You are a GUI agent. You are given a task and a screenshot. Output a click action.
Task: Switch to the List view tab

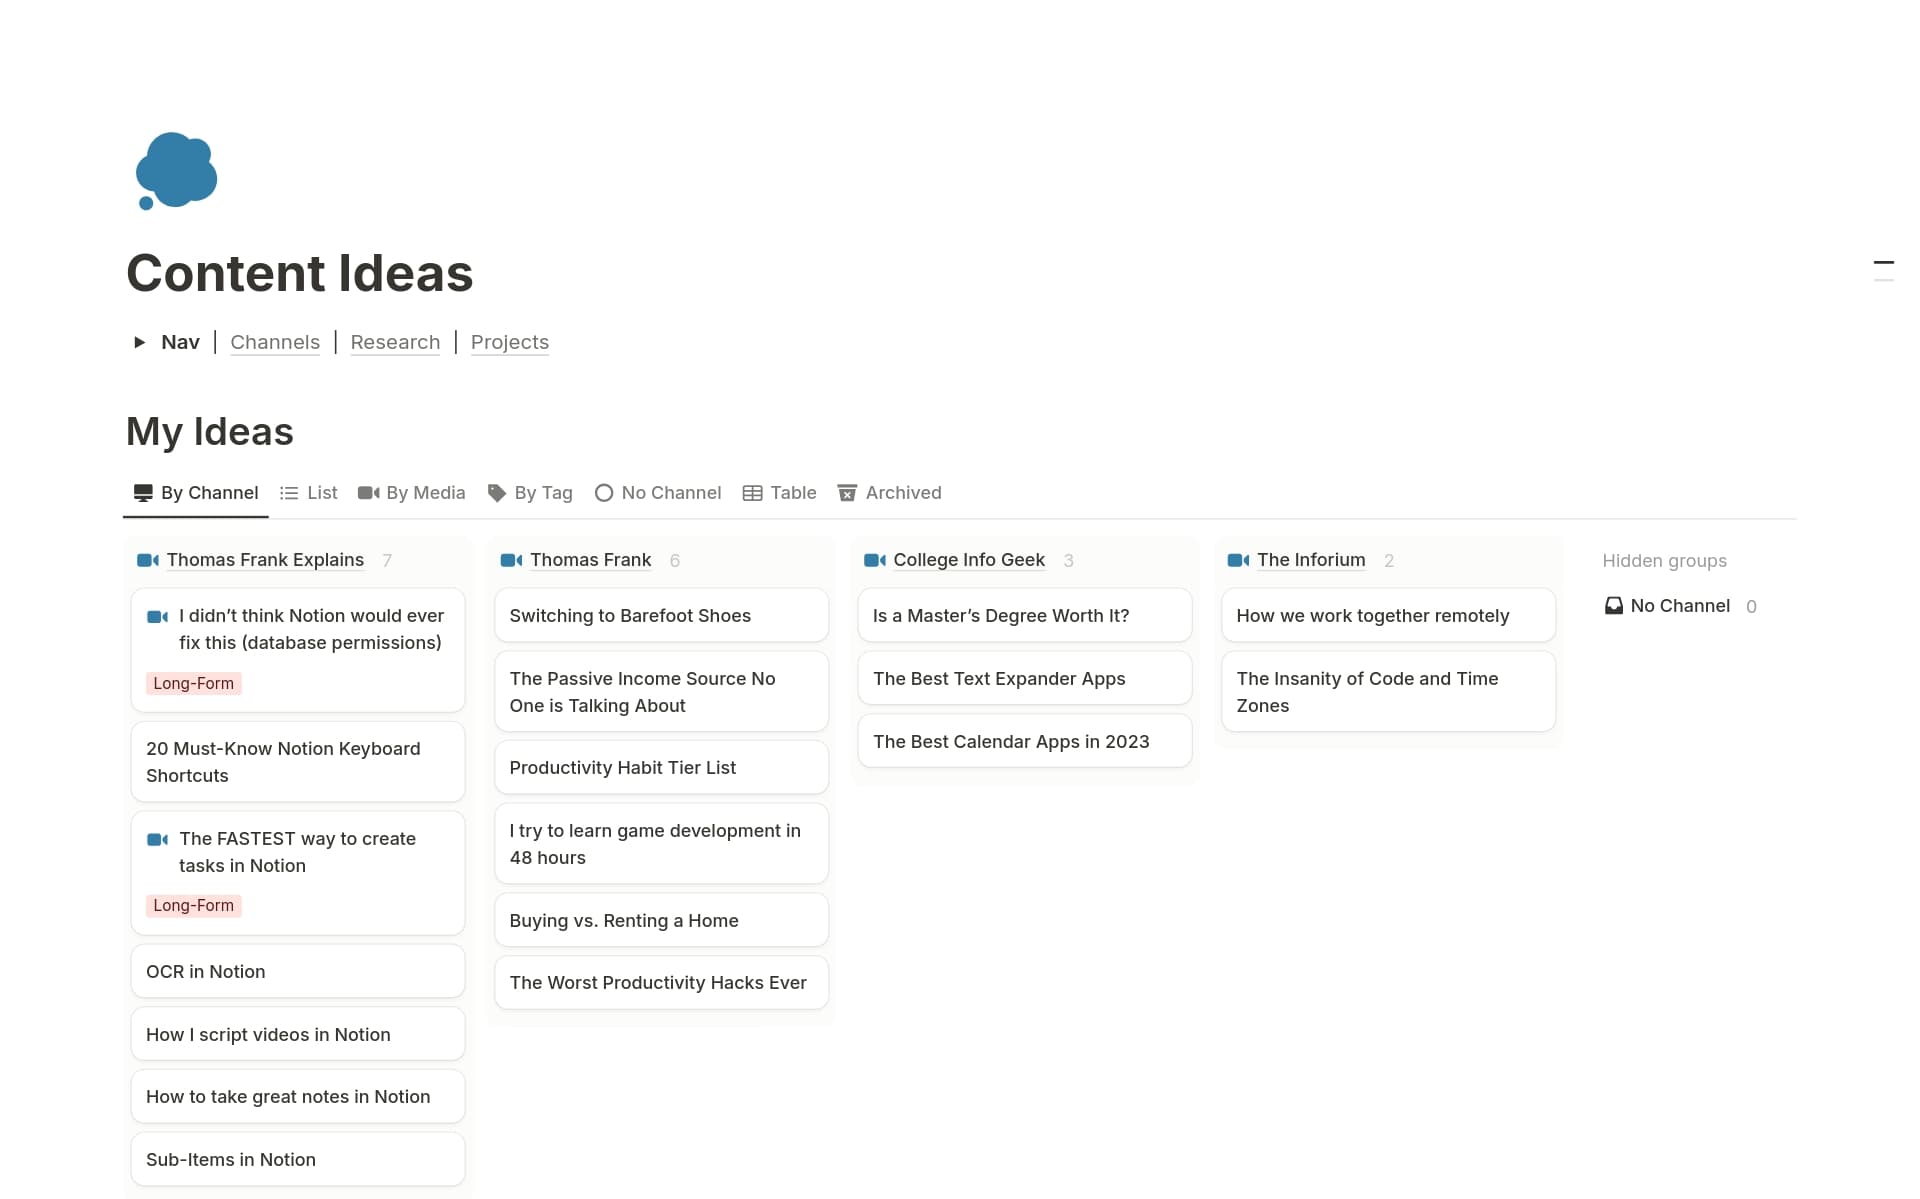[322, 492]
